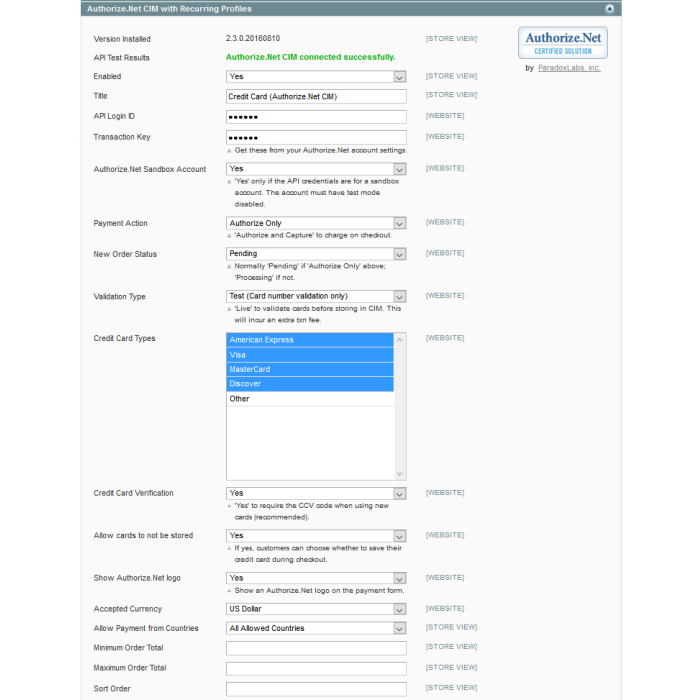This screenshot has width=700, height=700.
Task: Focus the Title input field
Action: click(x=316, y=96)
